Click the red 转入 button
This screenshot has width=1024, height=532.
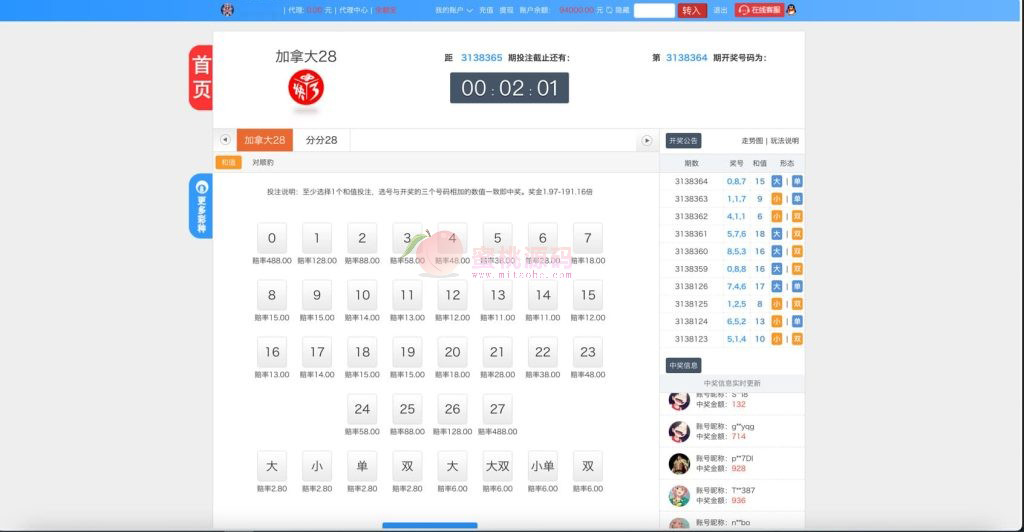click(692, 10)
